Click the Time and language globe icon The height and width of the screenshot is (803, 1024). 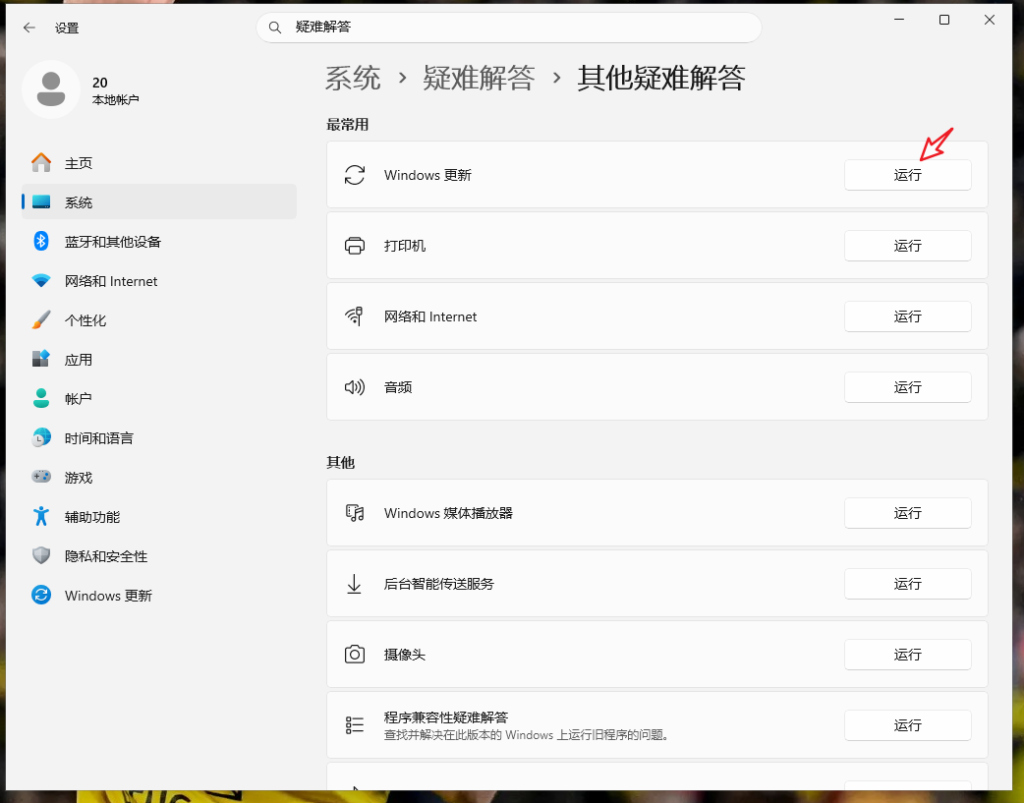click(x=41, y=437)
